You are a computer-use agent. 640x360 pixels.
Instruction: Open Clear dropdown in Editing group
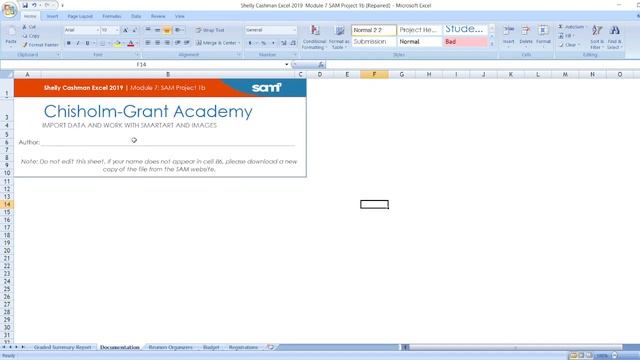pos(569,45)
